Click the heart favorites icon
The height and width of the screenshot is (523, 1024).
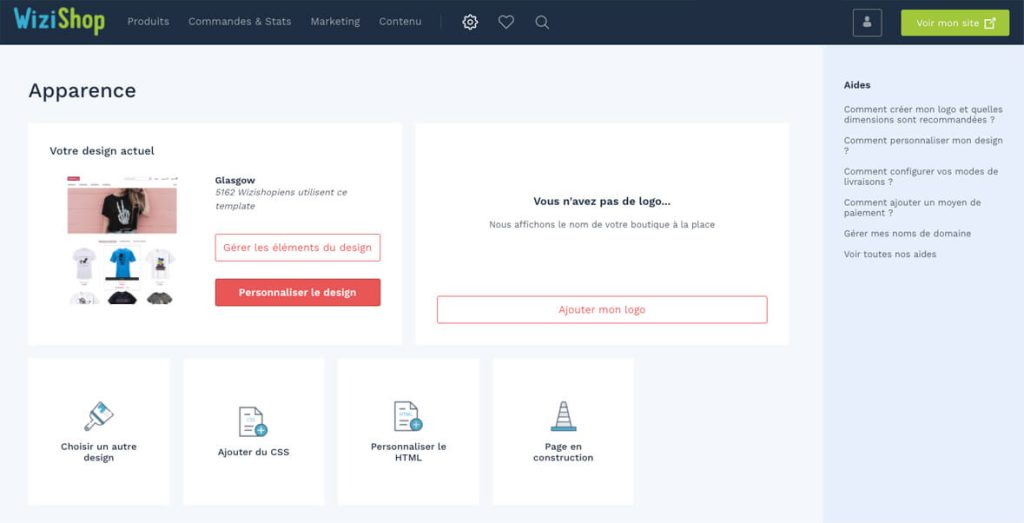[506, 22]
